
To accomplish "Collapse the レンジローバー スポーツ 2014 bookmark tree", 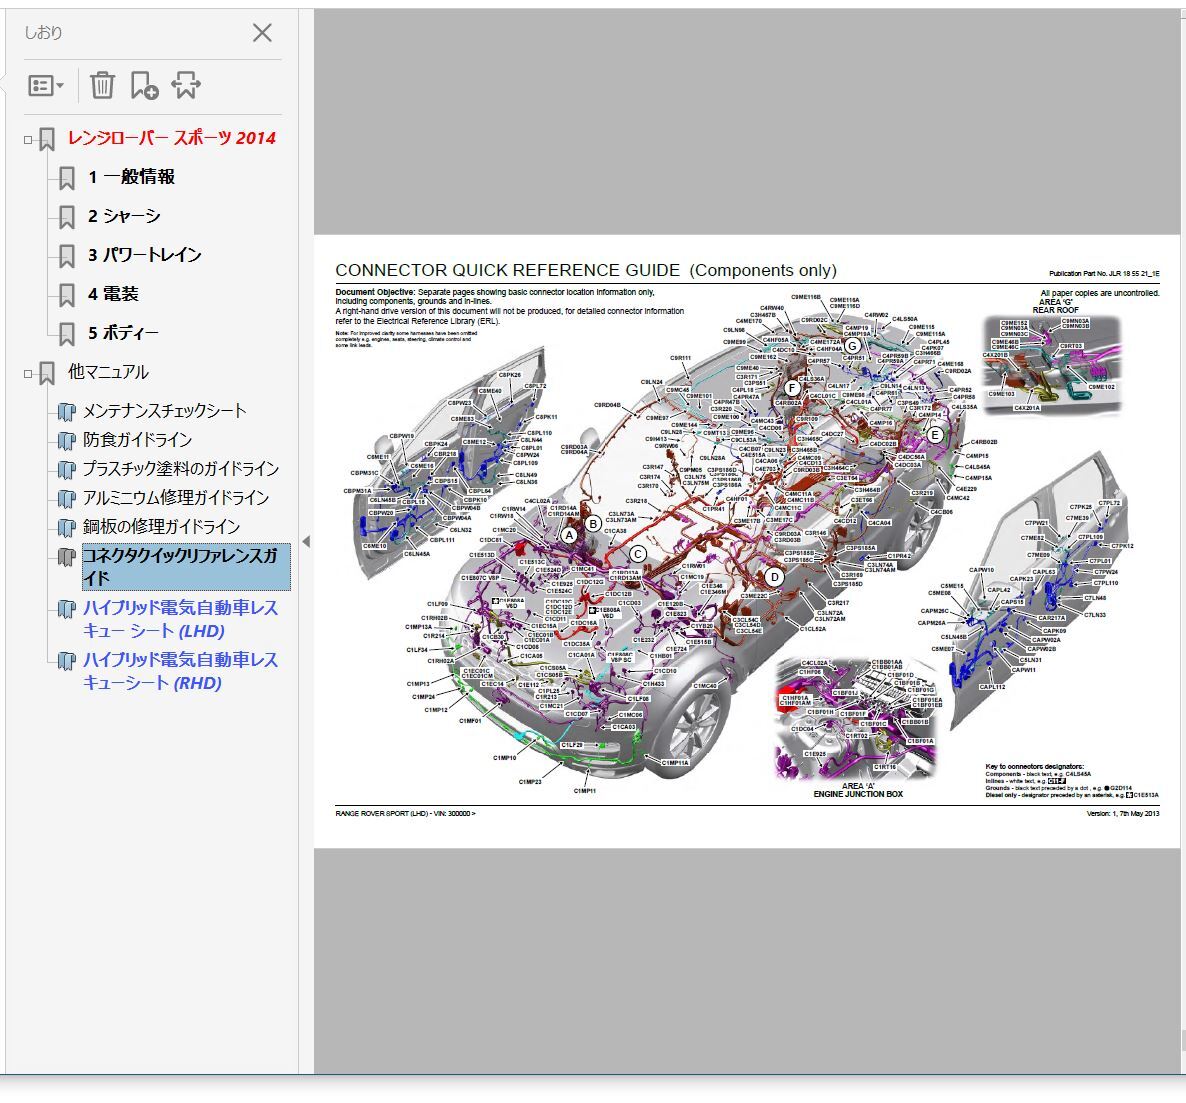I will (28, 140).
